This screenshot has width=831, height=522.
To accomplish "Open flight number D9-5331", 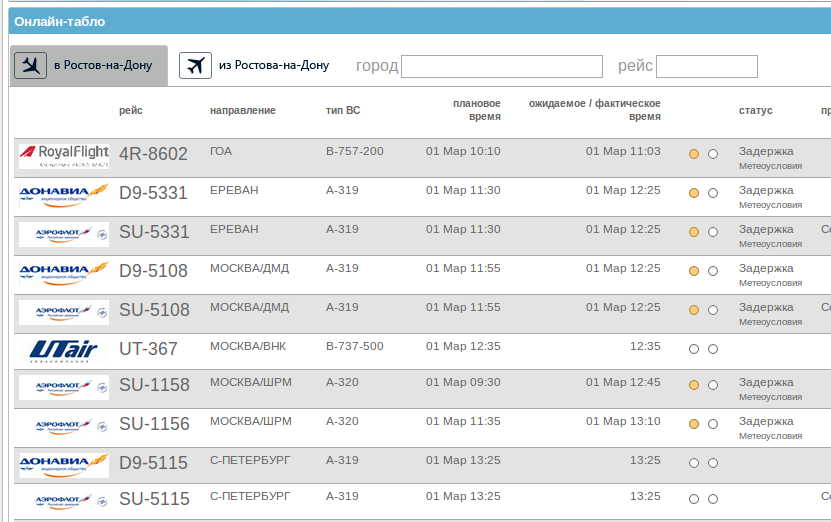I will [153, 193].
